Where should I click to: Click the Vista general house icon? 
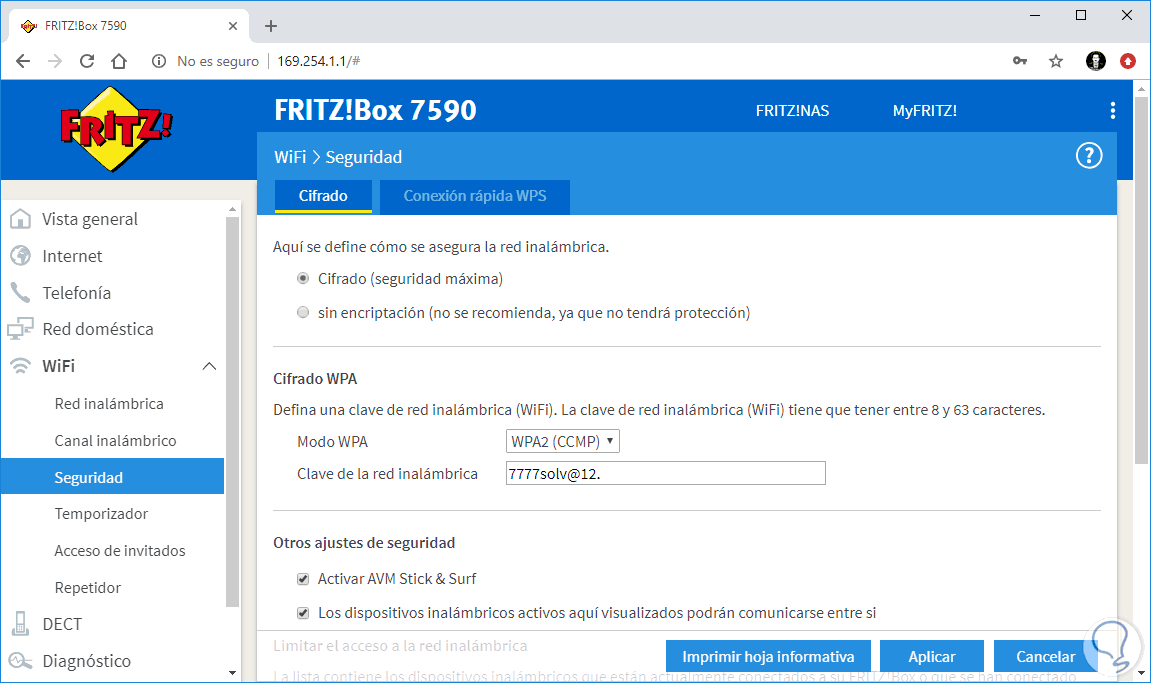(x=21, y=219)
